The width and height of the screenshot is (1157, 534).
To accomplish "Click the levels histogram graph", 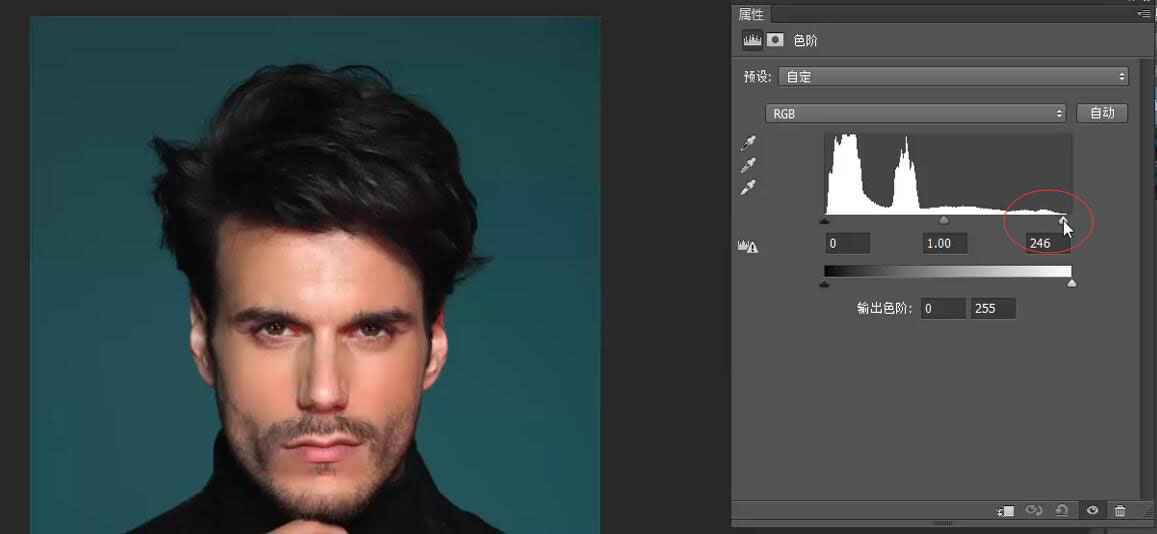I will click(x=948, y=174).
